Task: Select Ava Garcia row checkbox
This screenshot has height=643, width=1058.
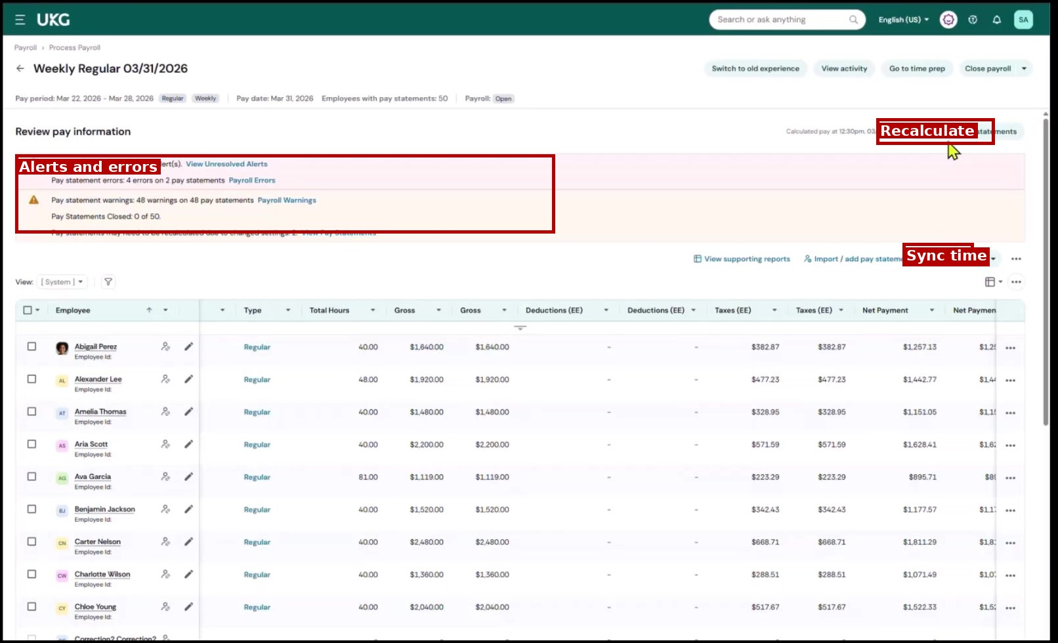Action: (32, 476)
